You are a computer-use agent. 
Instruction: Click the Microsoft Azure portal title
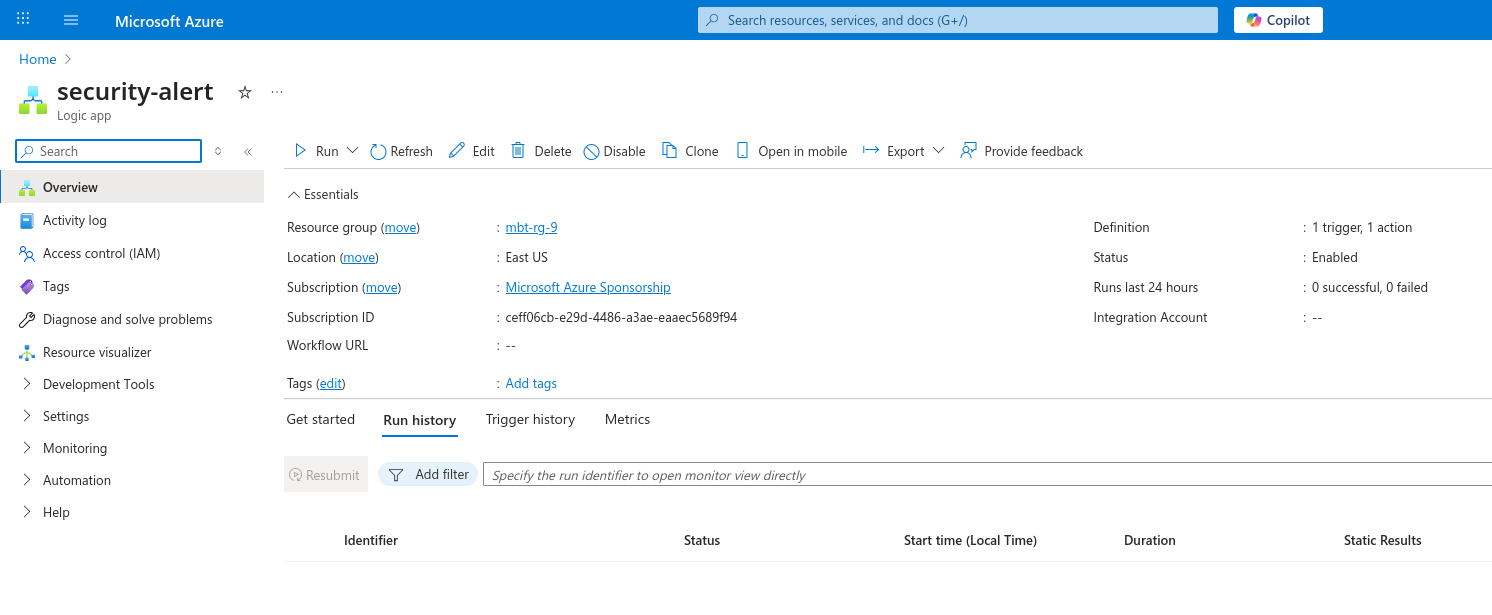coord(169,21)
